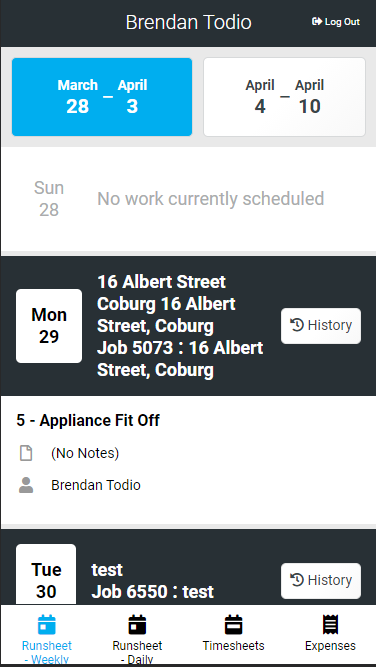
Task: Click the Log Out text link
Action: pos(342,22)
